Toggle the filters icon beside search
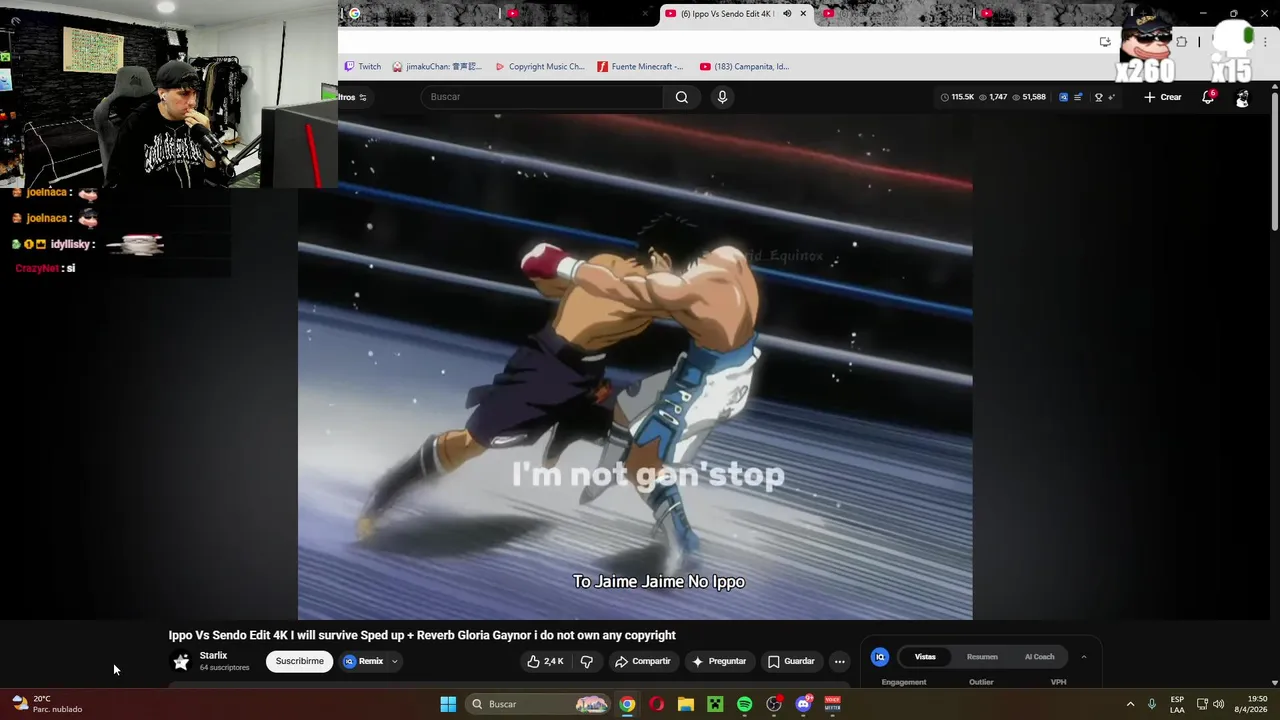 click(x=362, y=97)
